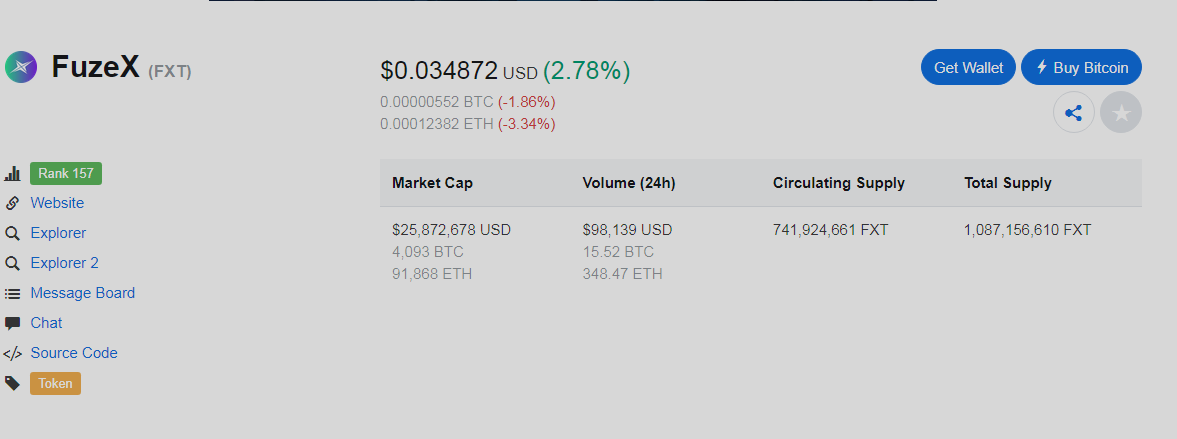Click the orange Token badge

(55, 383)
